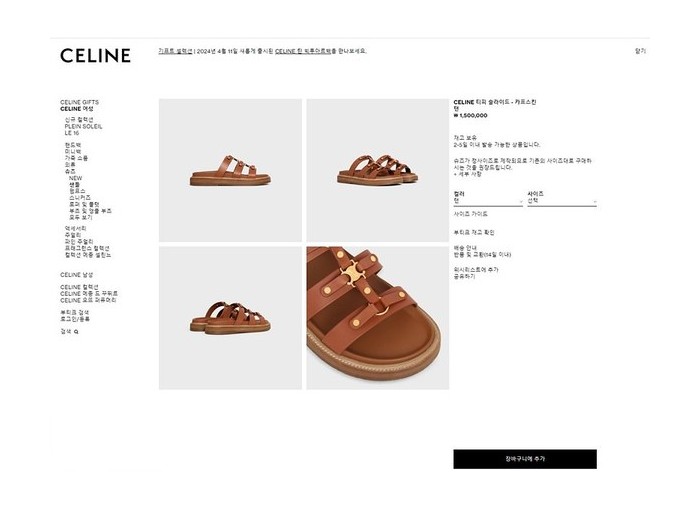Close the top banner with 닫기

coord(640,51)
